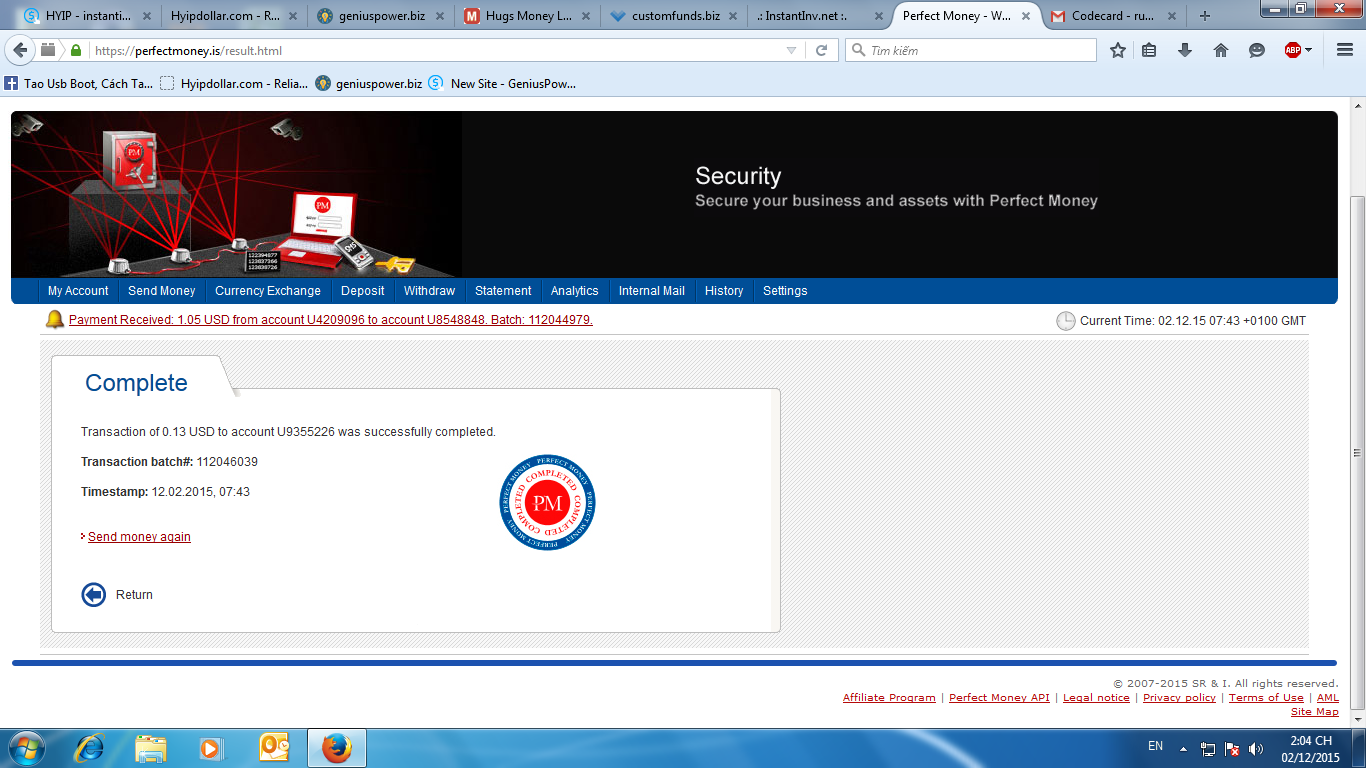Go to the Firefox home page icon
This screenshot has height=768, width=1366.
(1221, 50)
